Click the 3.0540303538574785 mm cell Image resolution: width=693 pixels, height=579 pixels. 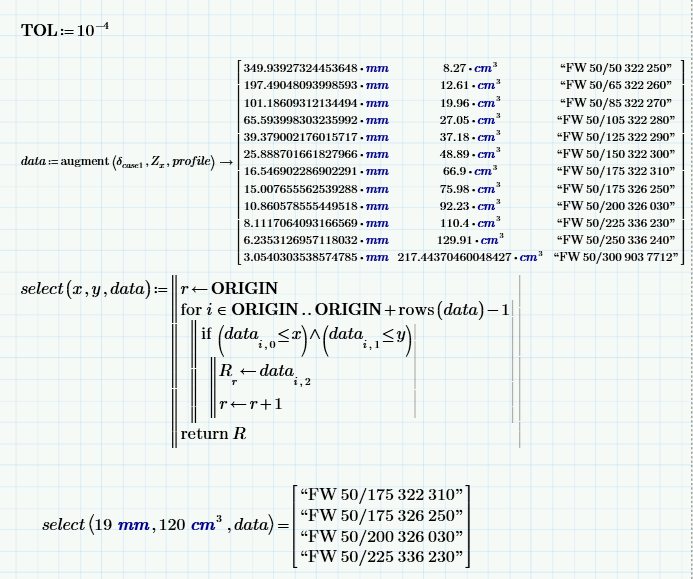click(316, 257)
